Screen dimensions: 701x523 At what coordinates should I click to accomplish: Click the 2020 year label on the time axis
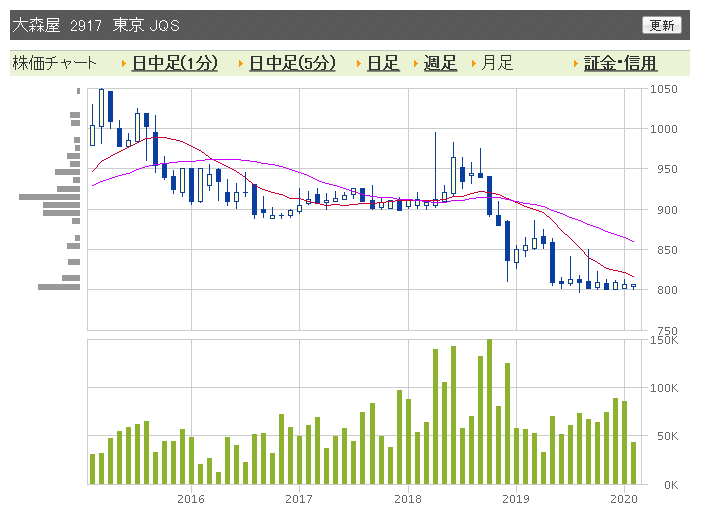pos(623,498)
